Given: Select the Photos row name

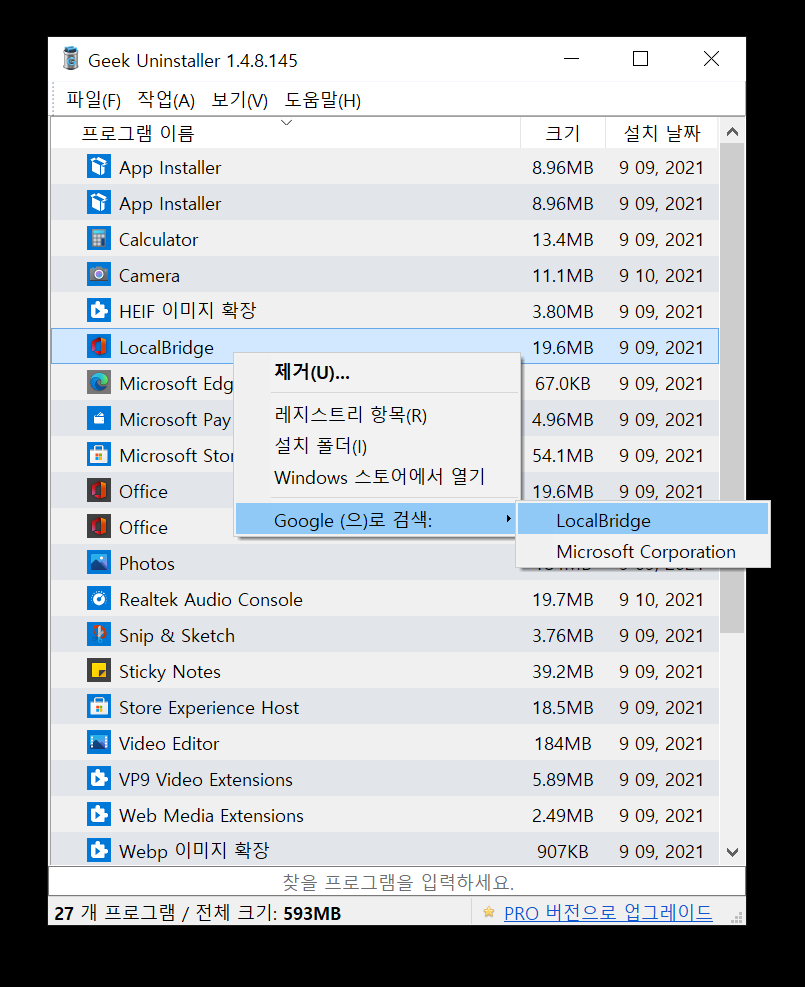Looking at the screenshot, I should tap(147, 563).
